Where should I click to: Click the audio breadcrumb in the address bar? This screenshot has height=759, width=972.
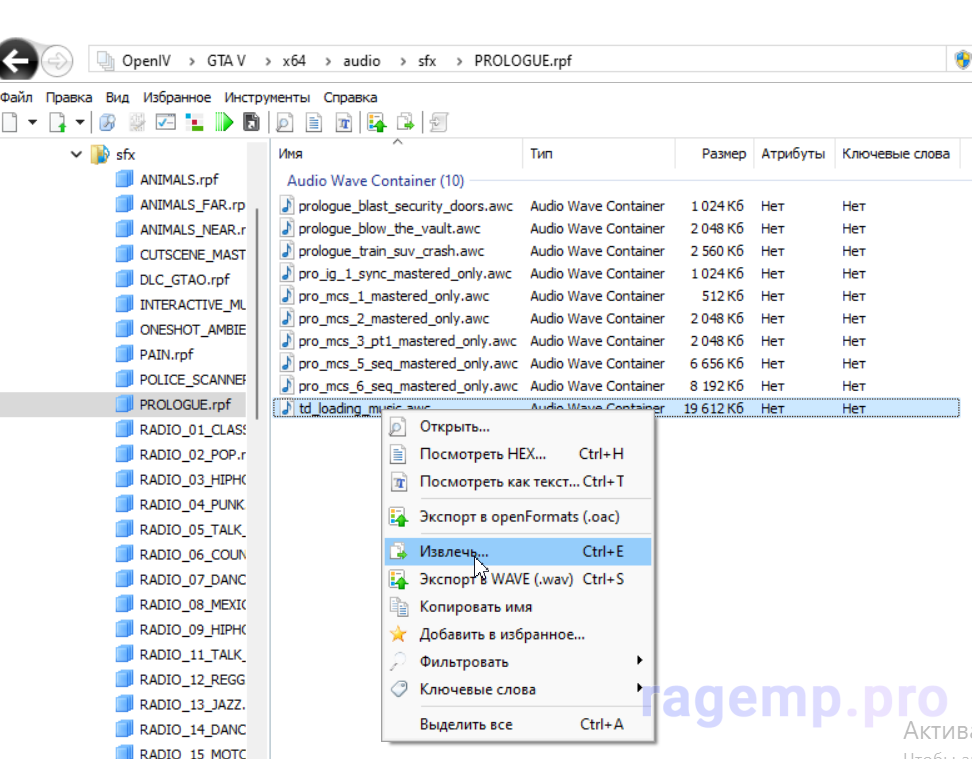pos(361,61)
